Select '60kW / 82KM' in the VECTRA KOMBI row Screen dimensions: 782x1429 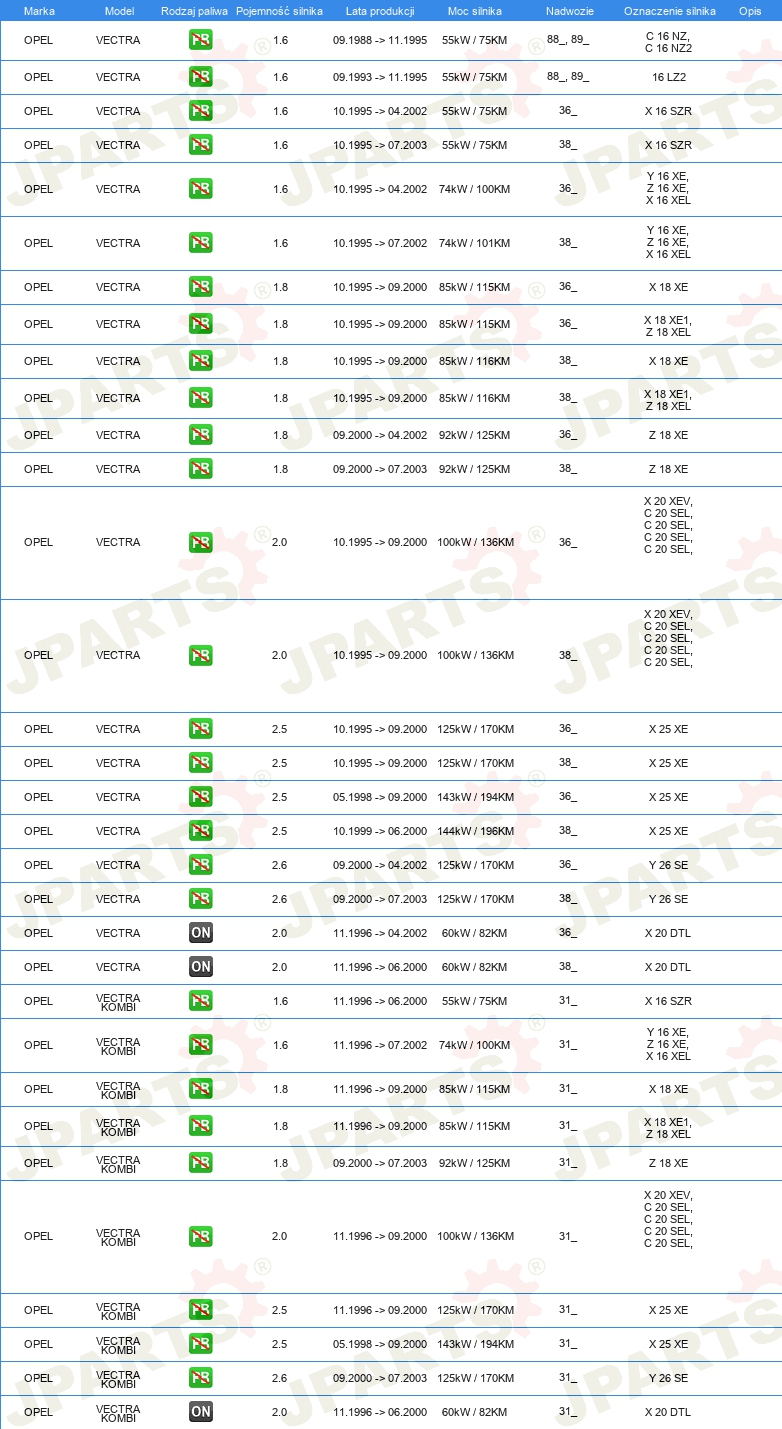coord(474,1412)
